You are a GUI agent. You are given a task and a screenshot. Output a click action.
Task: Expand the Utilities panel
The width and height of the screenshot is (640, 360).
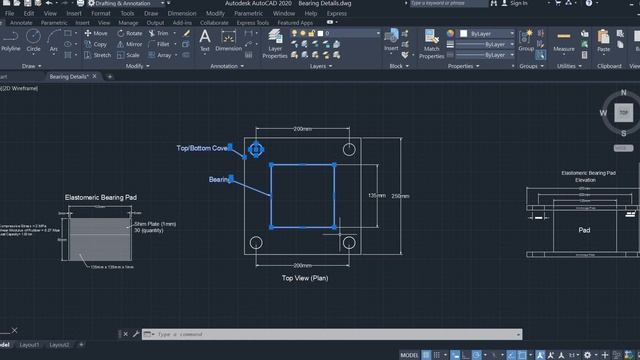569,66
